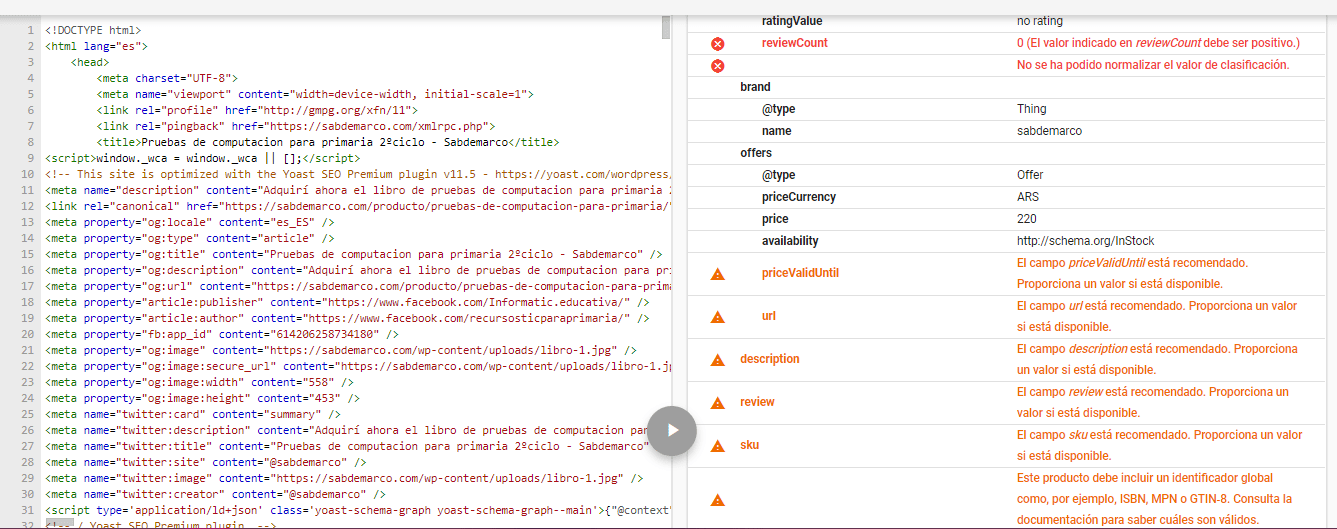The height and width of the screenshot is (529, 1337).
Task: Click the link rel="profile" code line
Action: pyautogui.click(x=257, y=110)
